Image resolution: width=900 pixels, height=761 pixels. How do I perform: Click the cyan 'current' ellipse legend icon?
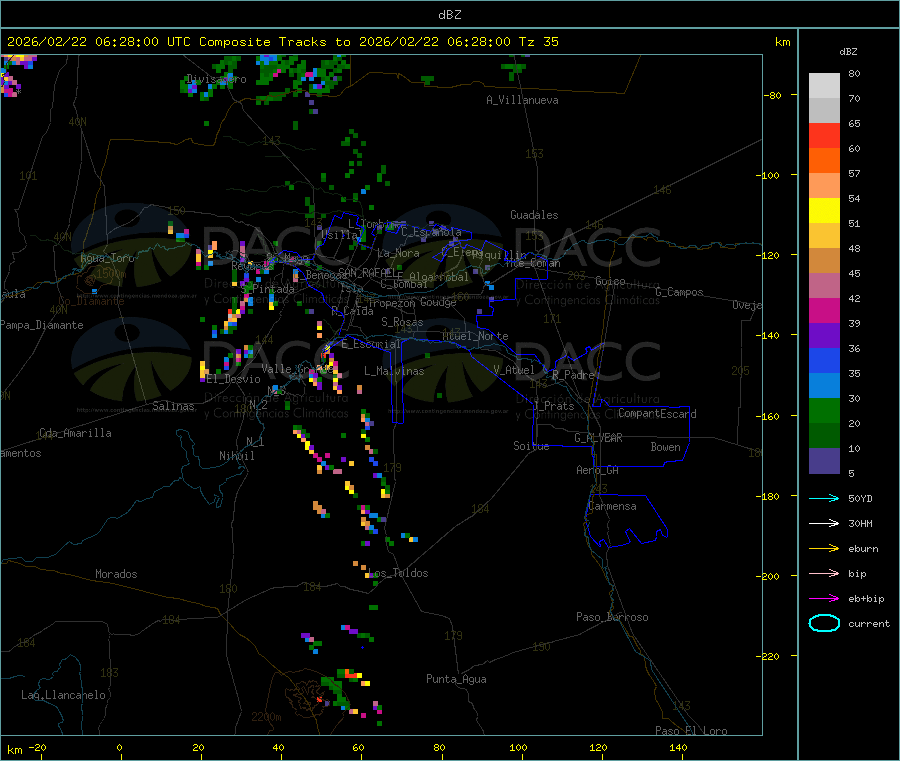click(x=824, y=623)
